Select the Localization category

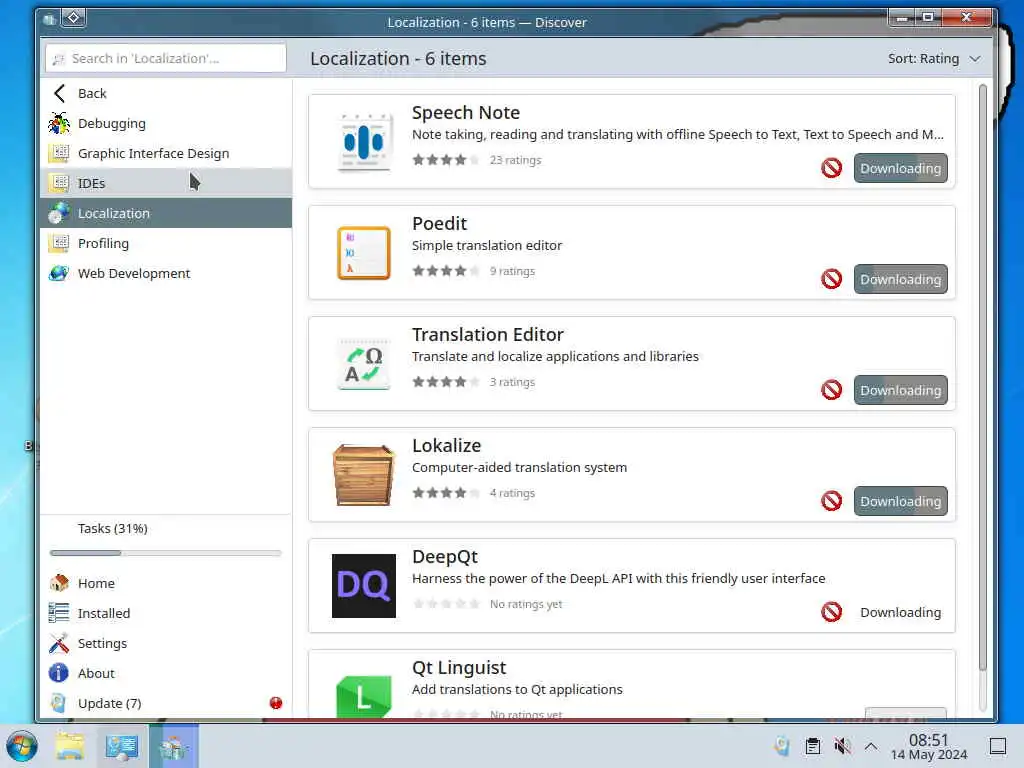[166, 213]
